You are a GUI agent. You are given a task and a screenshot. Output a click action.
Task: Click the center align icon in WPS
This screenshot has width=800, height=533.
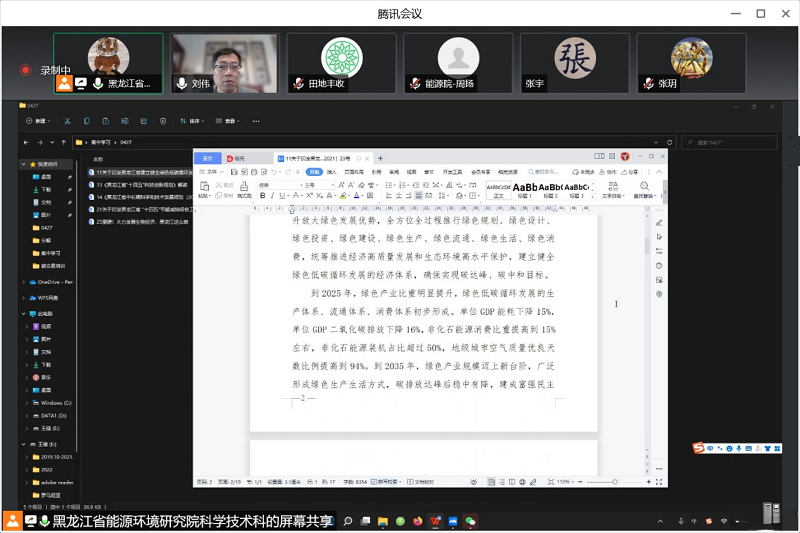(399, 195)
